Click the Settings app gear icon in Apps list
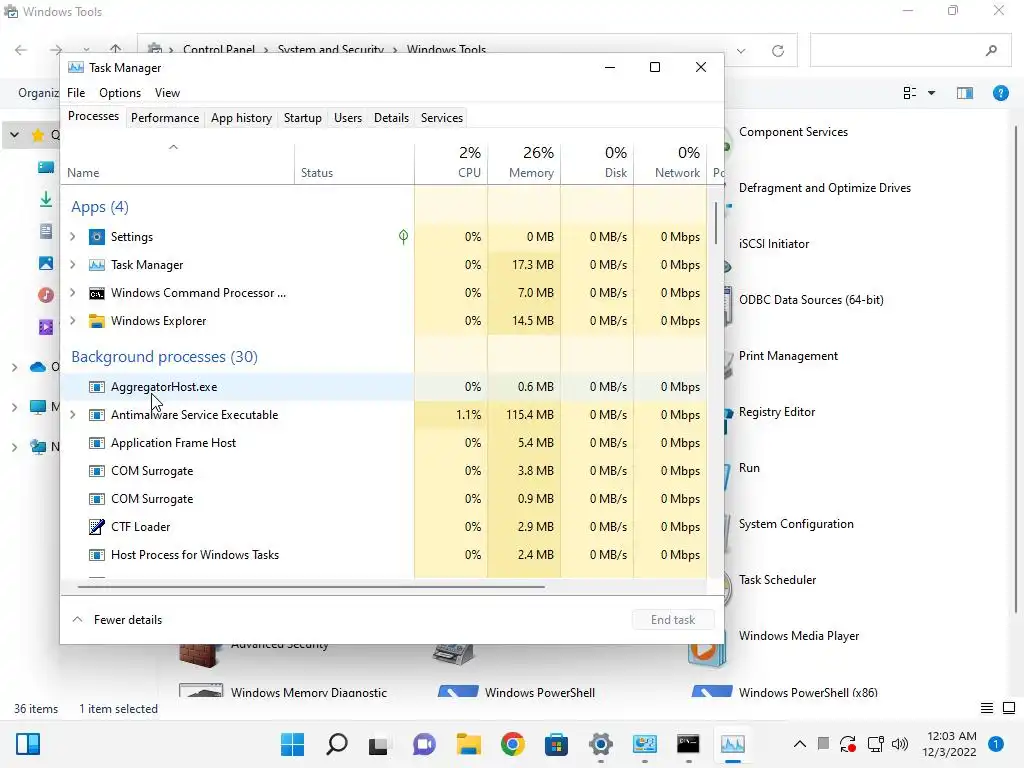Viewport: 1024px width, 768px height. [x=97, y=237]
